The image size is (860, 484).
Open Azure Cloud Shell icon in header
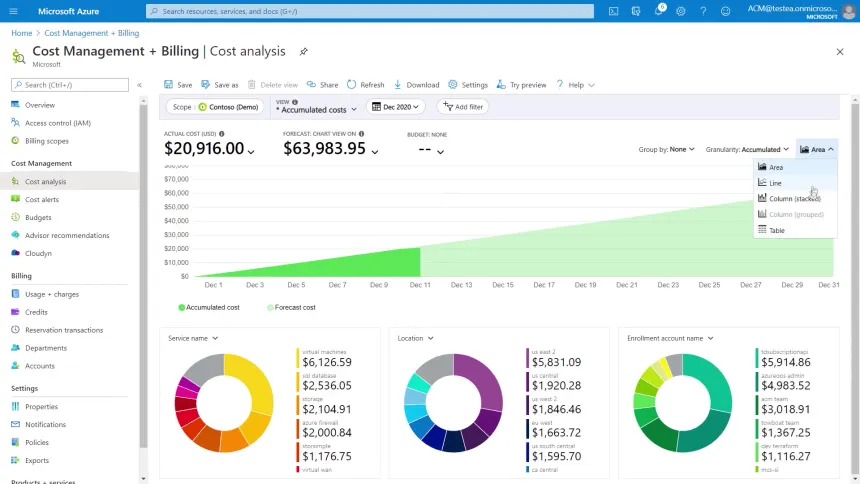(x=615, y=11)
